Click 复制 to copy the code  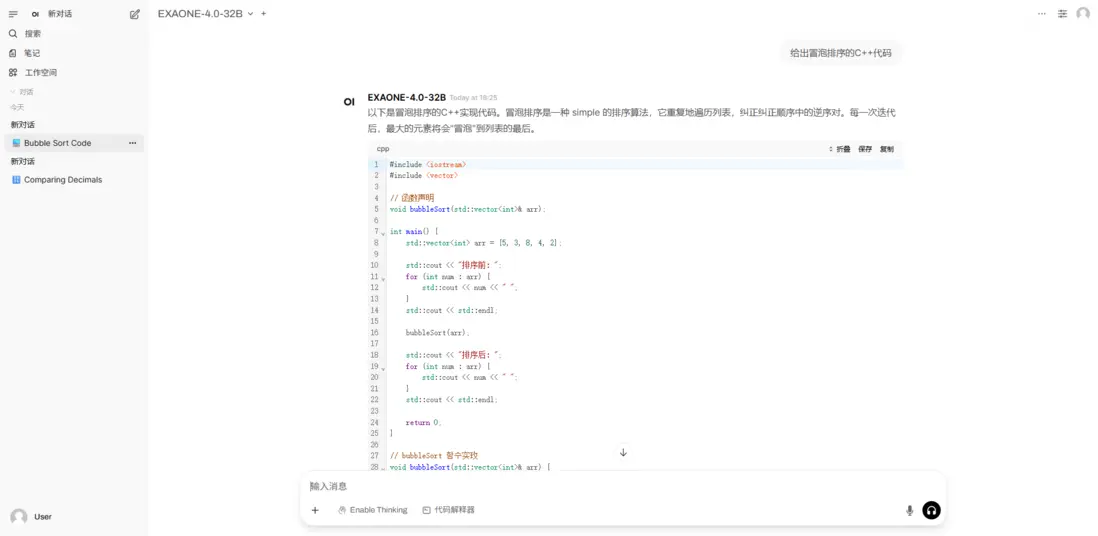point(887,149)
